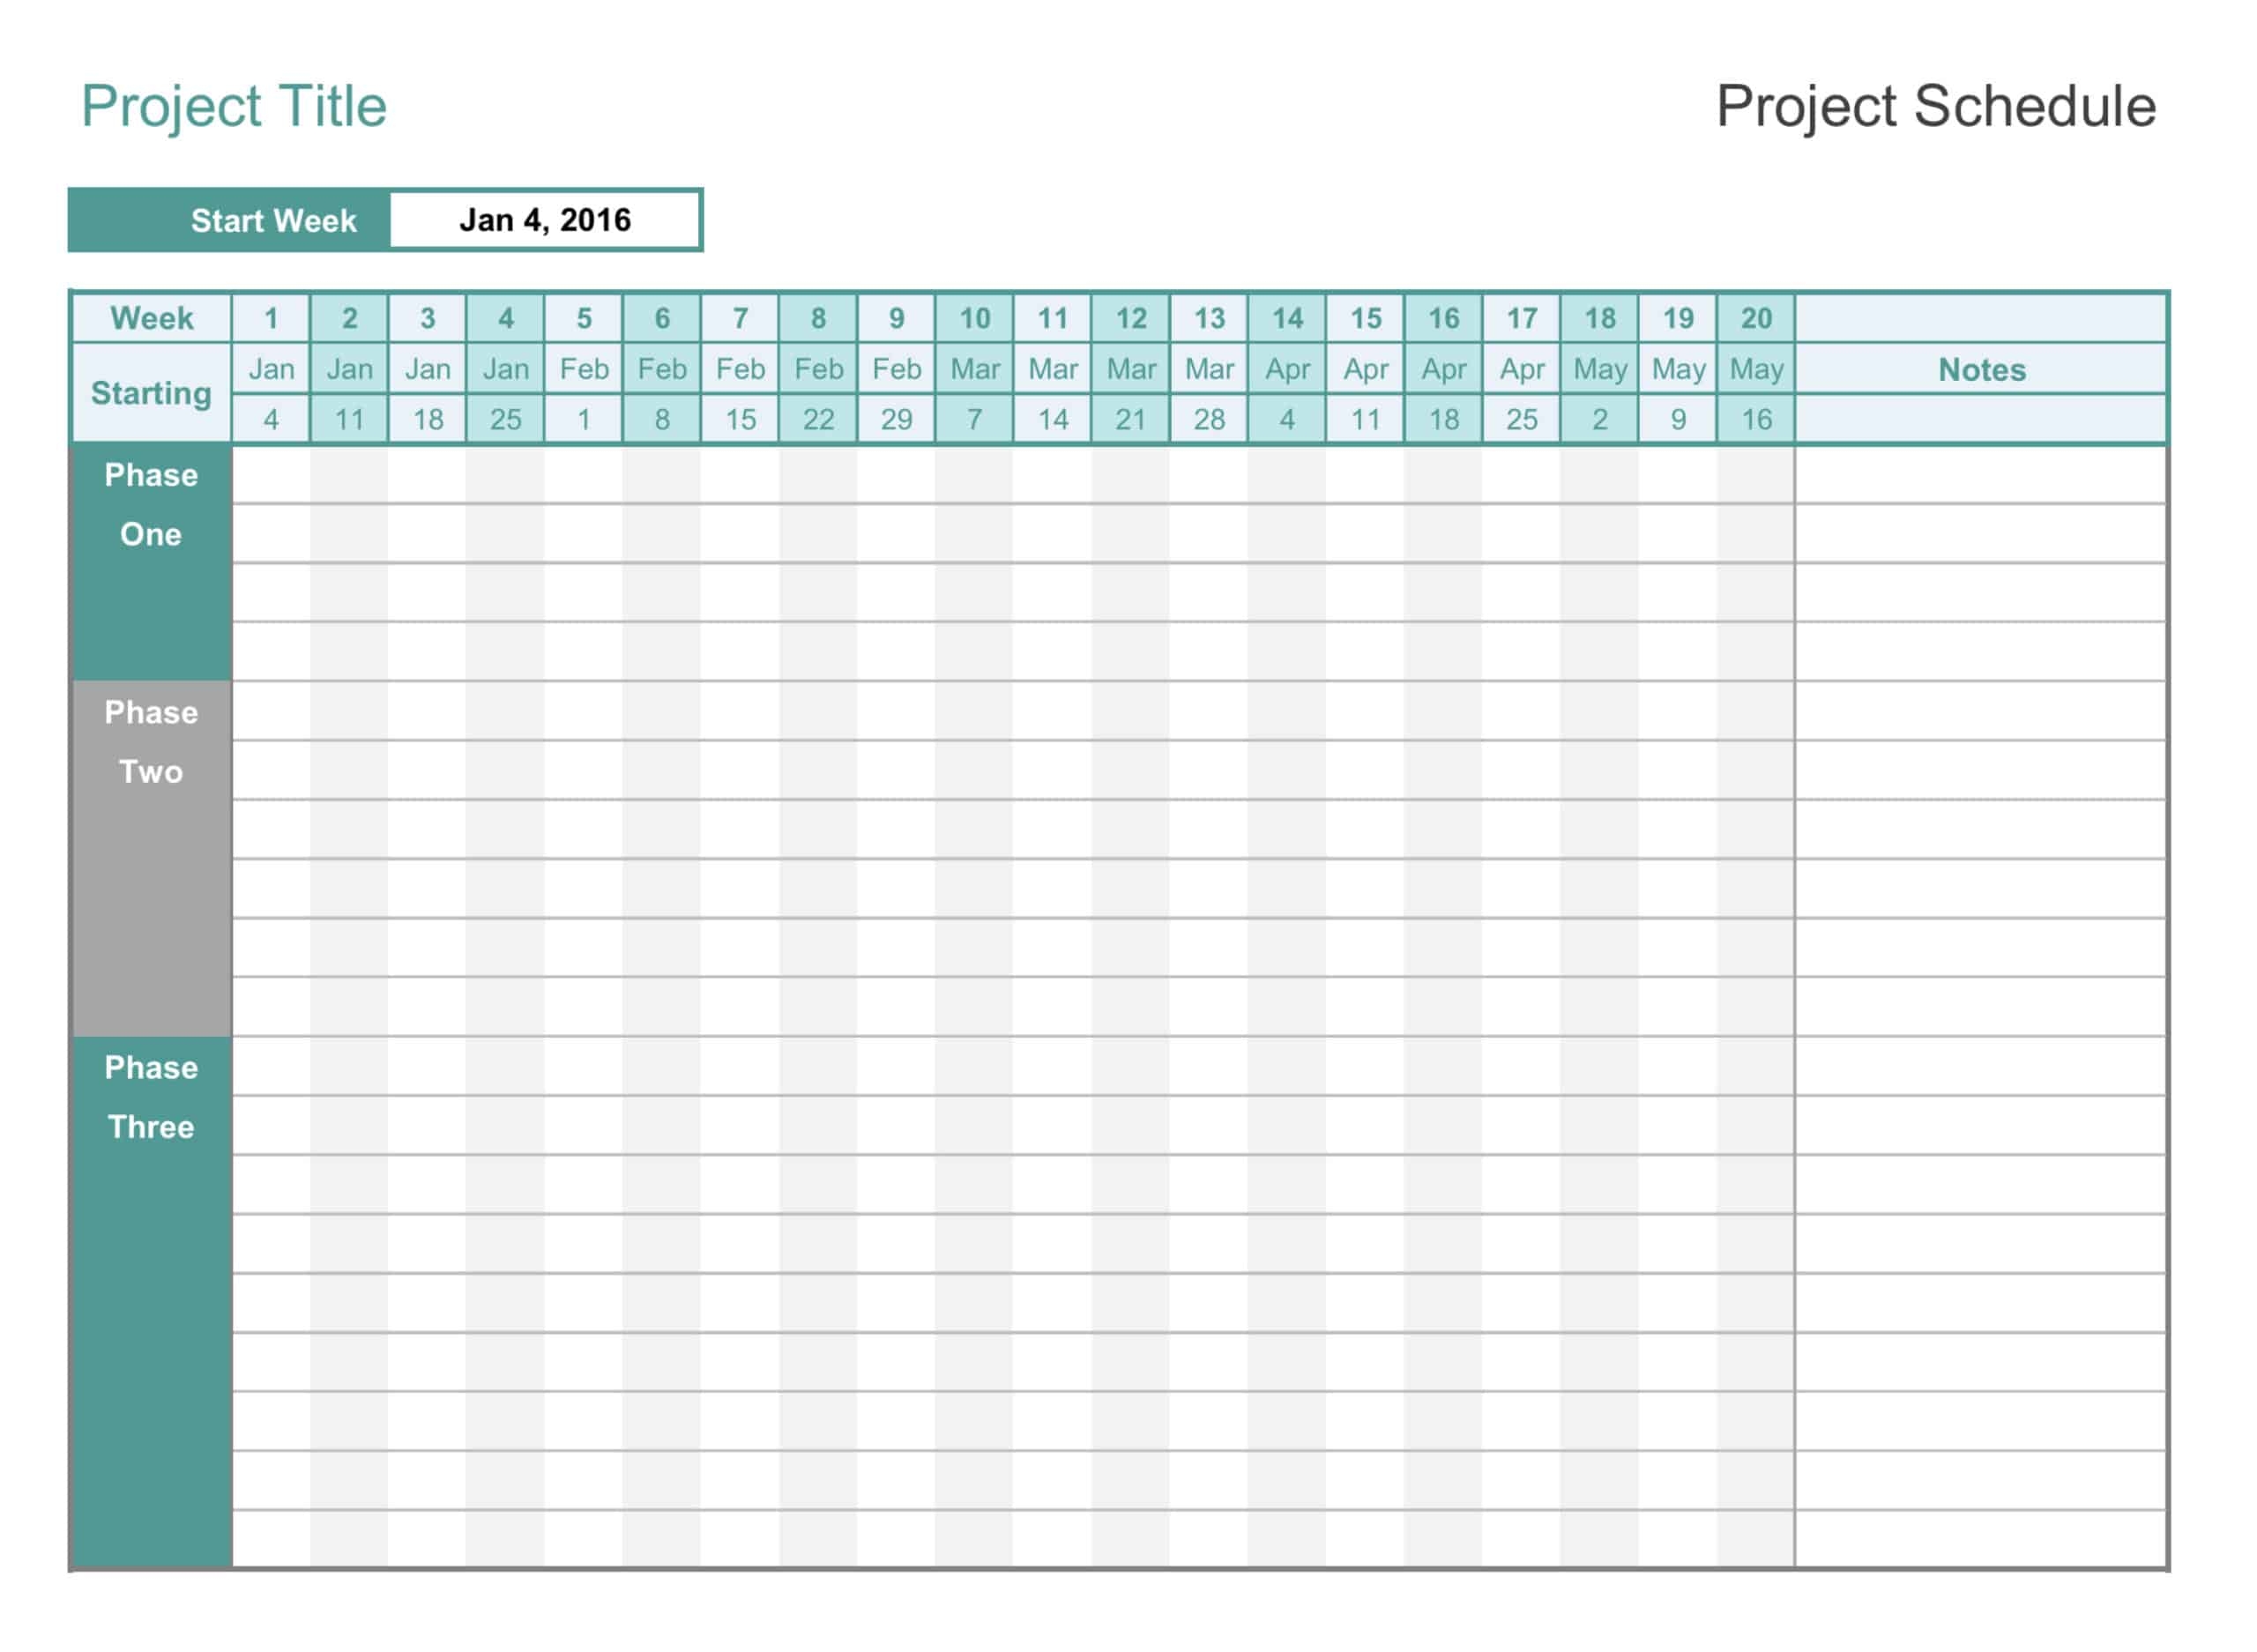2257x1652 pixels.
Task: Select week number 10 header cell
Action: coord(975,318)
